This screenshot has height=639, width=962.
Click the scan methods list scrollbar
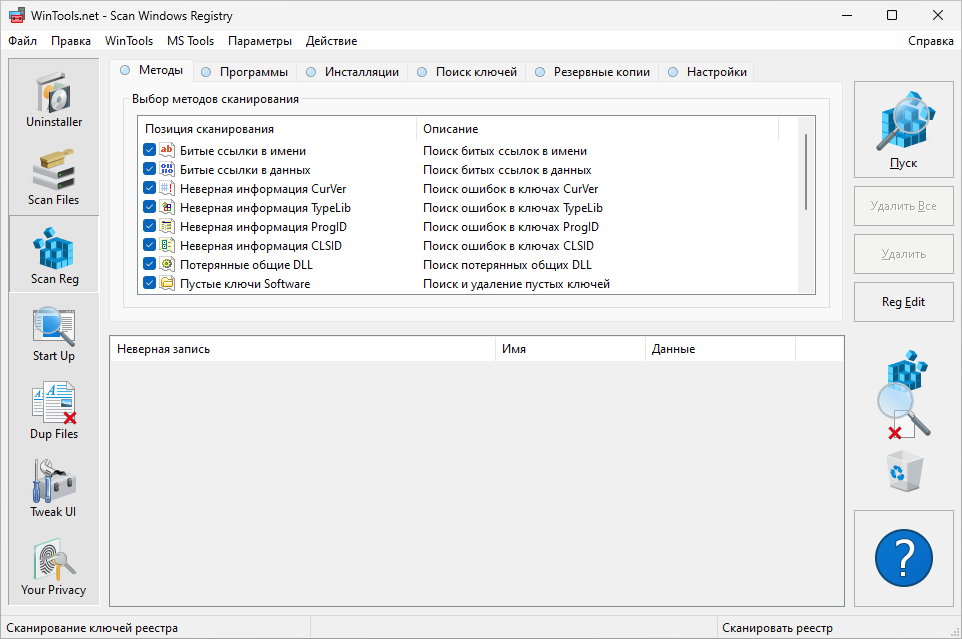[x=805, y=170]
